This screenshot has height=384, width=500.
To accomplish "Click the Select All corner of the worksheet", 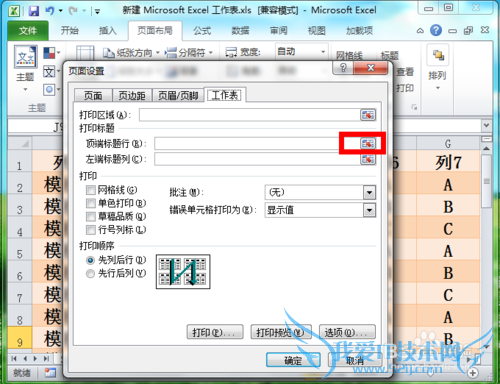I will (x=20, y=143).
